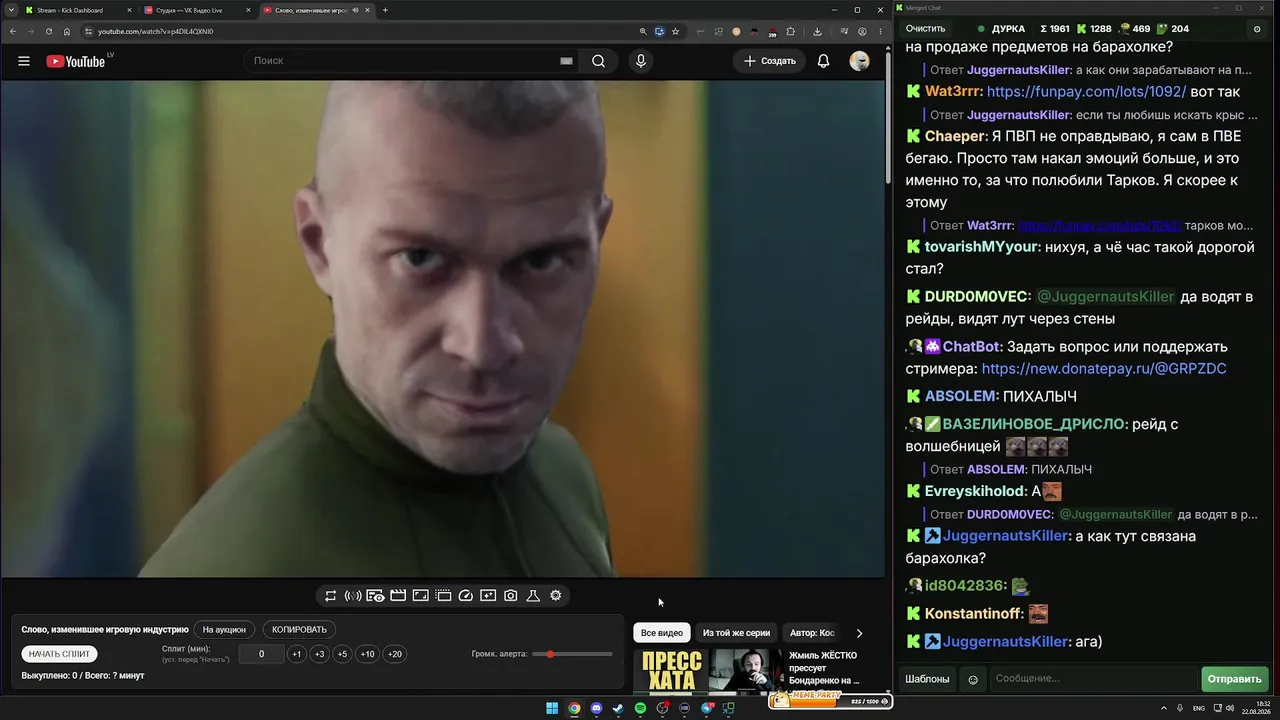This screenshot has height=720, width=1280.
Task: Click the flask icon below the video
Action: pyautogui.click(x=533, y=596)
